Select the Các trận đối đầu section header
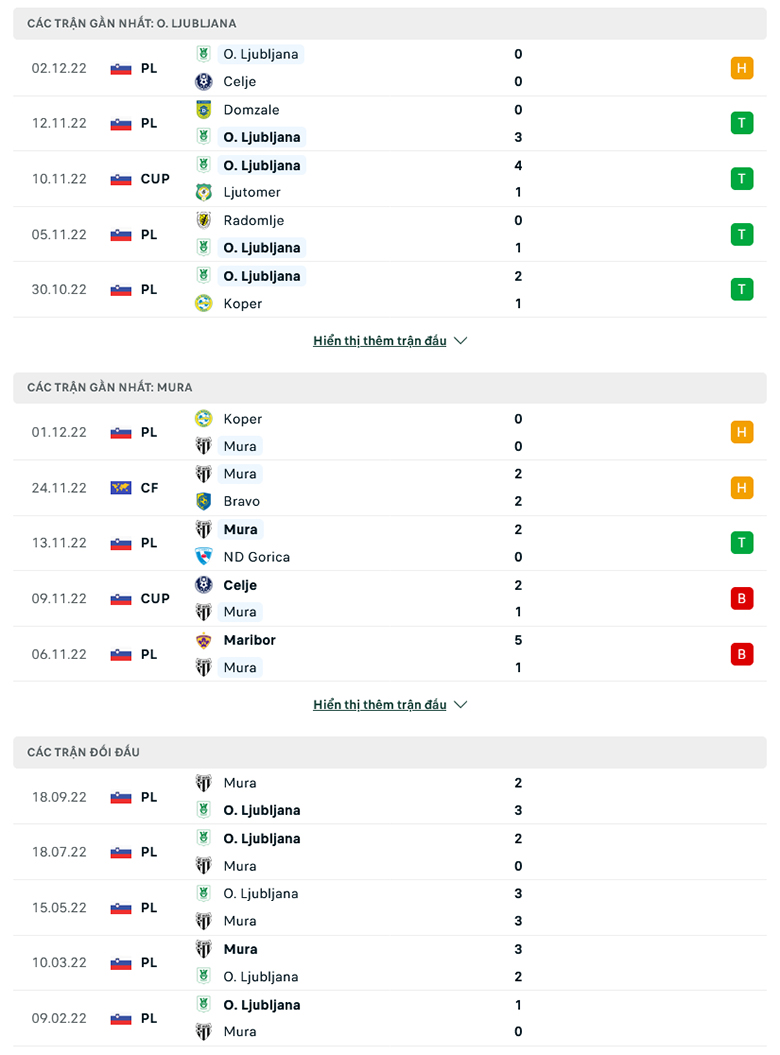This screenshot has height=1055, width=780. pos(390,752)
